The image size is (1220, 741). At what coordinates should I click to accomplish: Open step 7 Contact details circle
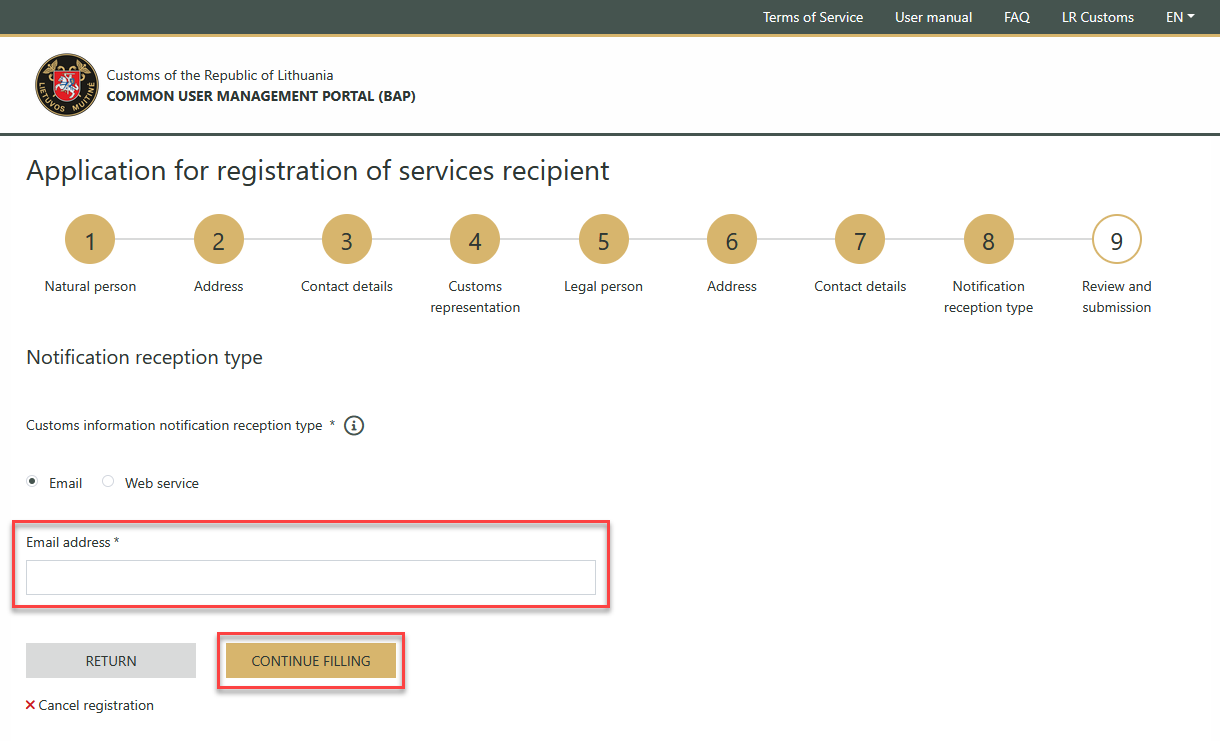click(860, 240)
